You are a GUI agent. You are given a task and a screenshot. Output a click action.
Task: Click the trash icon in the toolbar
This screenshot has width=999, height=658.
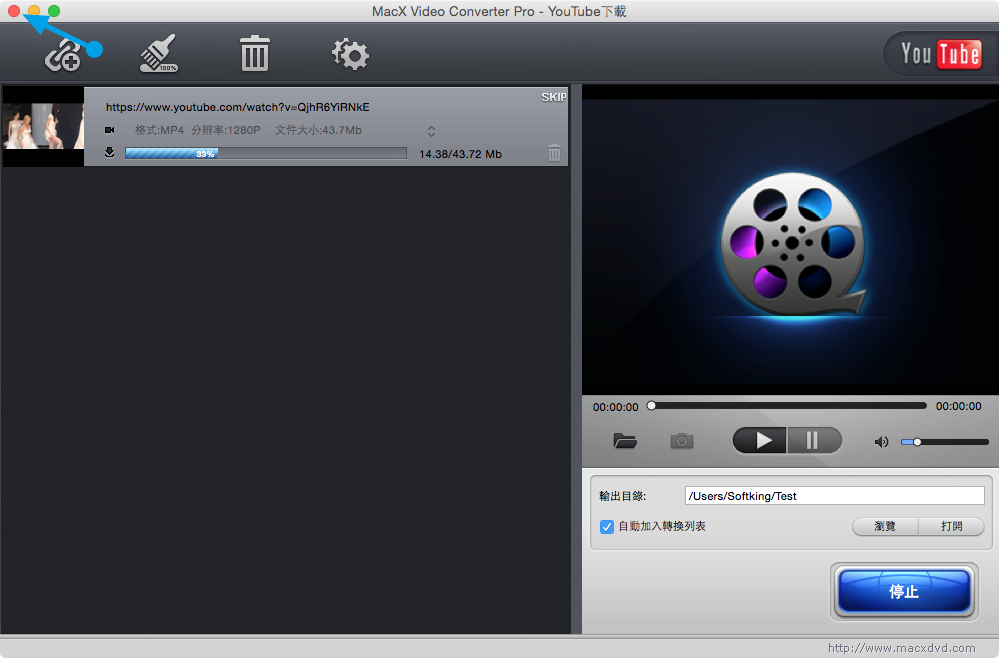coord(255,54)
